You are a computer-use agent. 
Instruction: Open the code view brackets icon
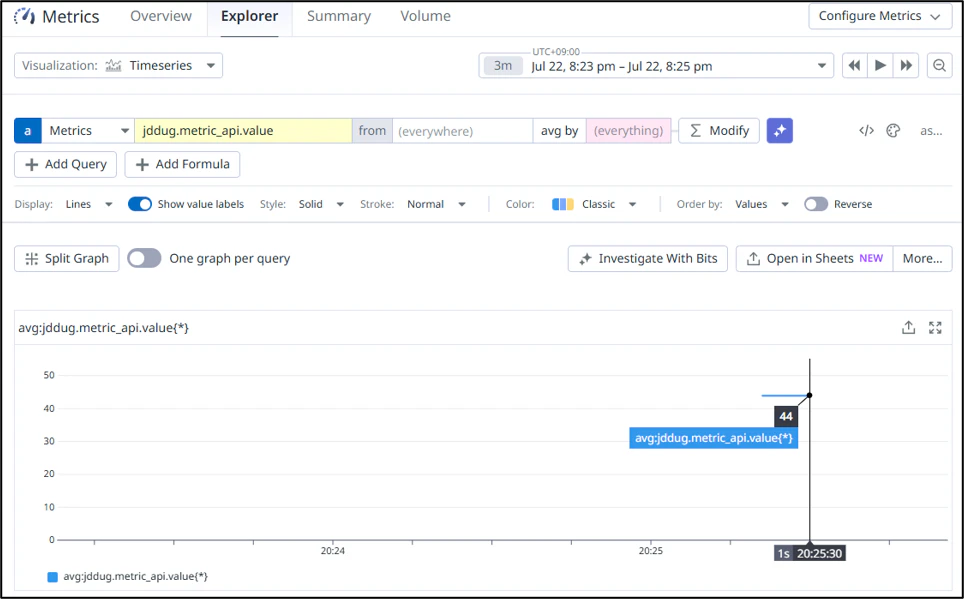[x=866, y=130]
